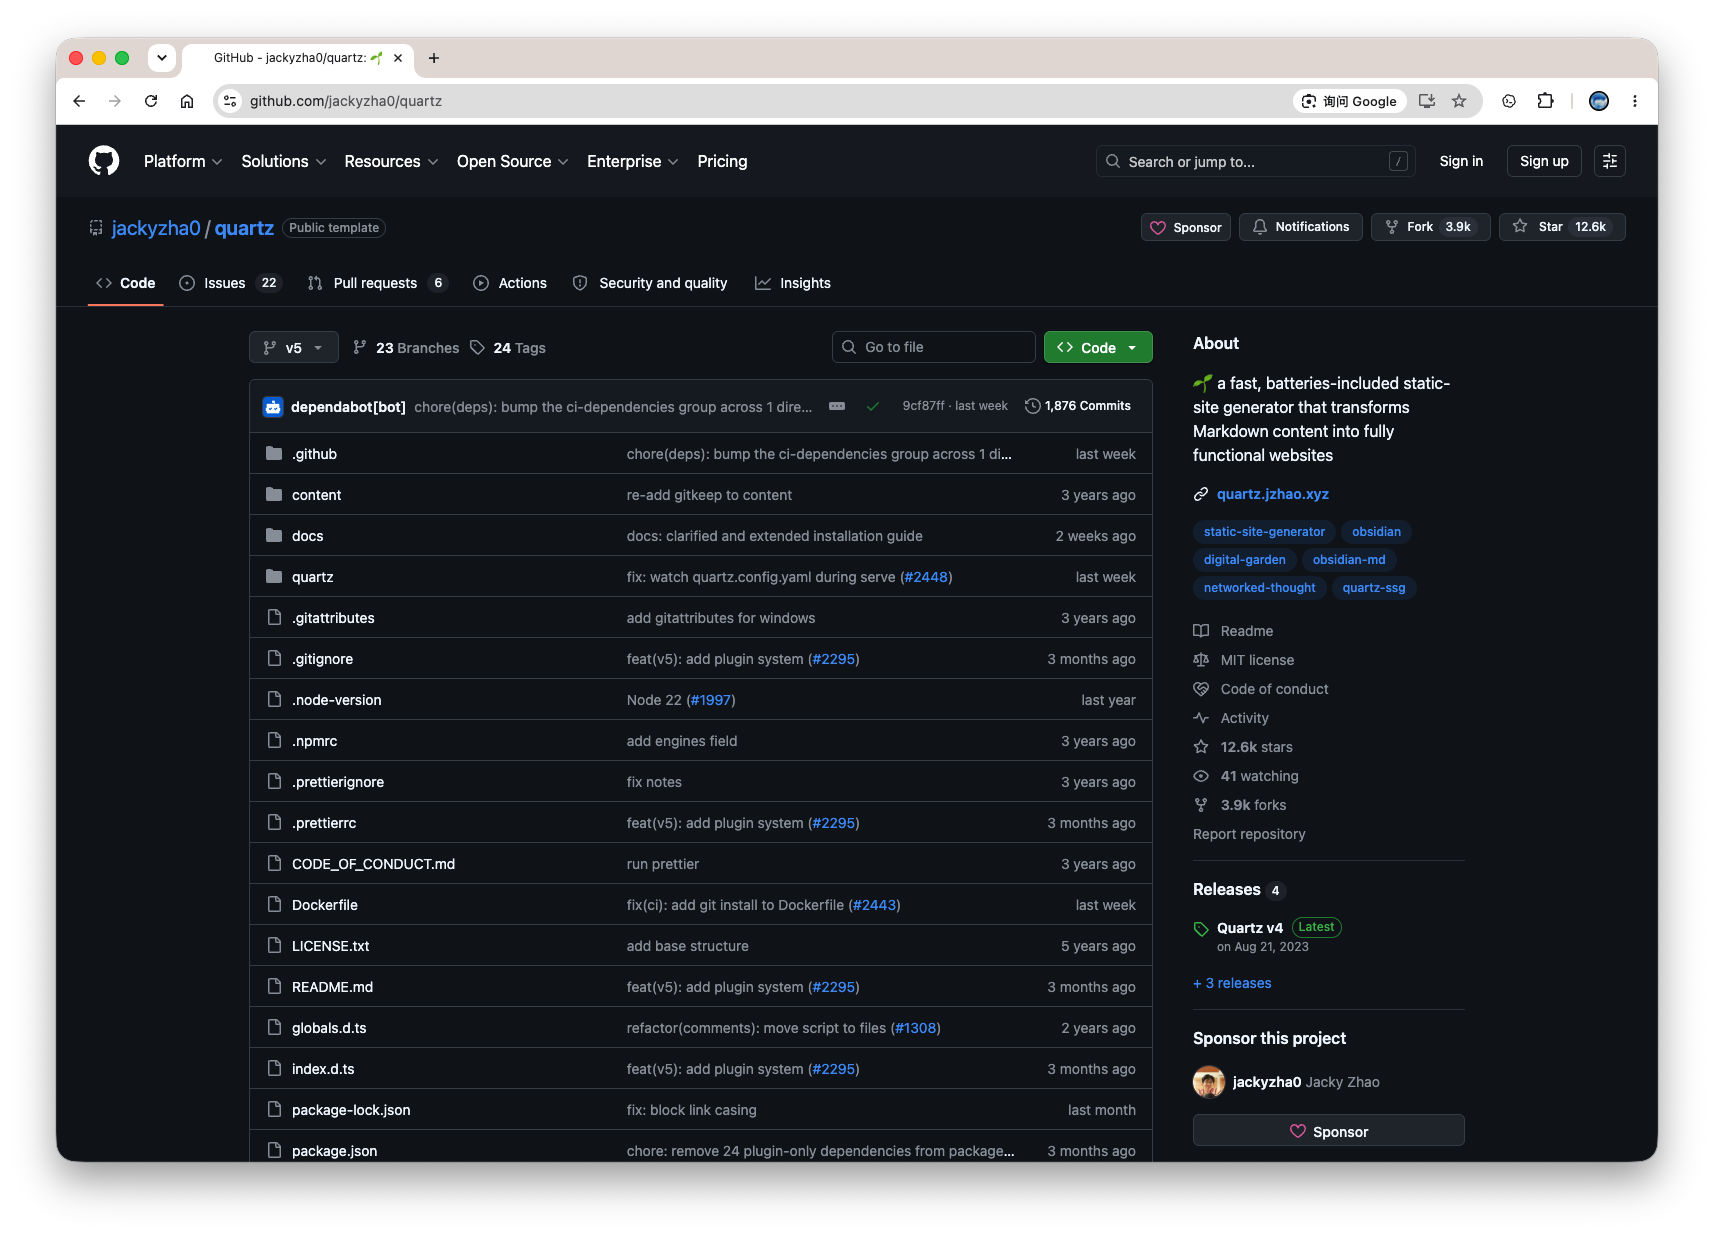1714x1236 pixels.
Task: Open the 23 Branches link
Action: pos(406,348)
